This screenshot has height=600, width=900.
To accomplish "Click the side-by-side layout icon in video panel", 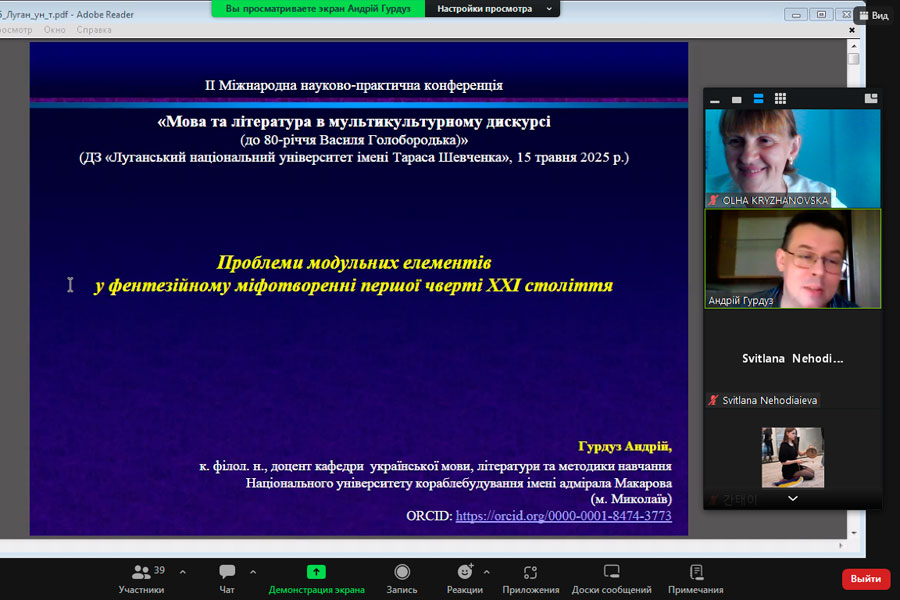I will pos(871,99).
